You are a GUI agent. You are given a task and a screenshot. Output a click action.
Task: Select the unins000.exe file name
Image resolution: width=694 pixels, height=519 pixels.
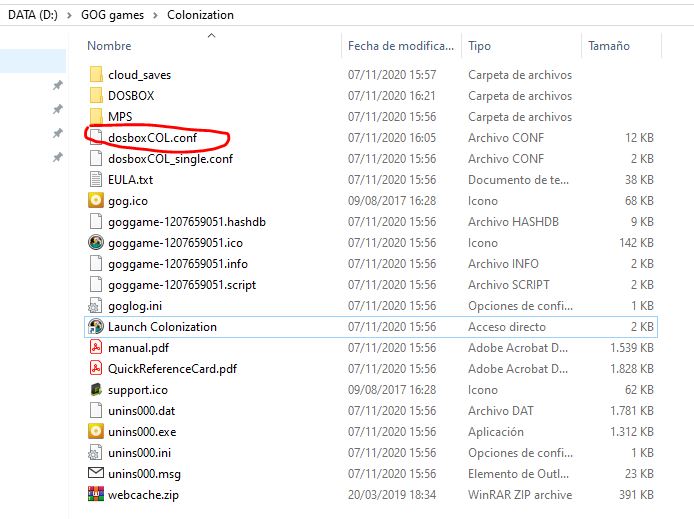[x=142, y=431]
